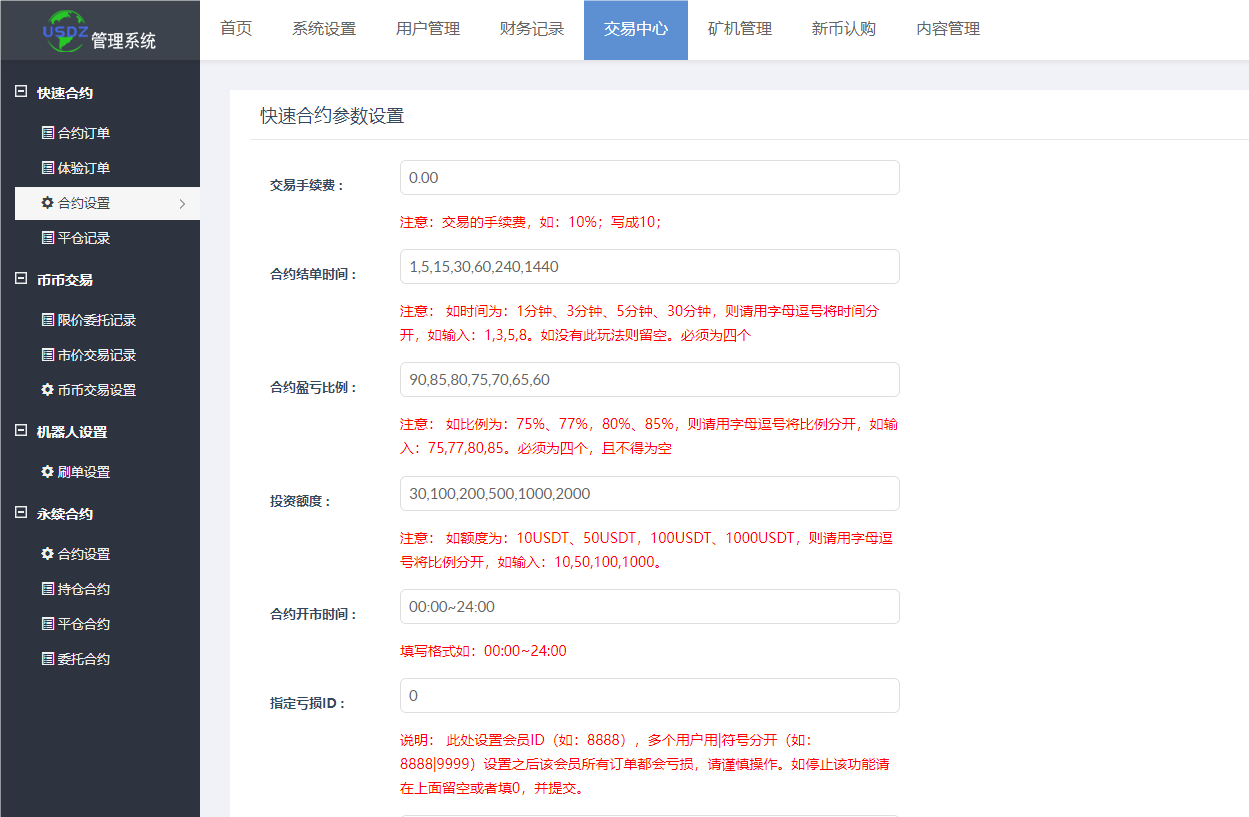
Task: Click the 交易手续费 input field
Action: 648,177
